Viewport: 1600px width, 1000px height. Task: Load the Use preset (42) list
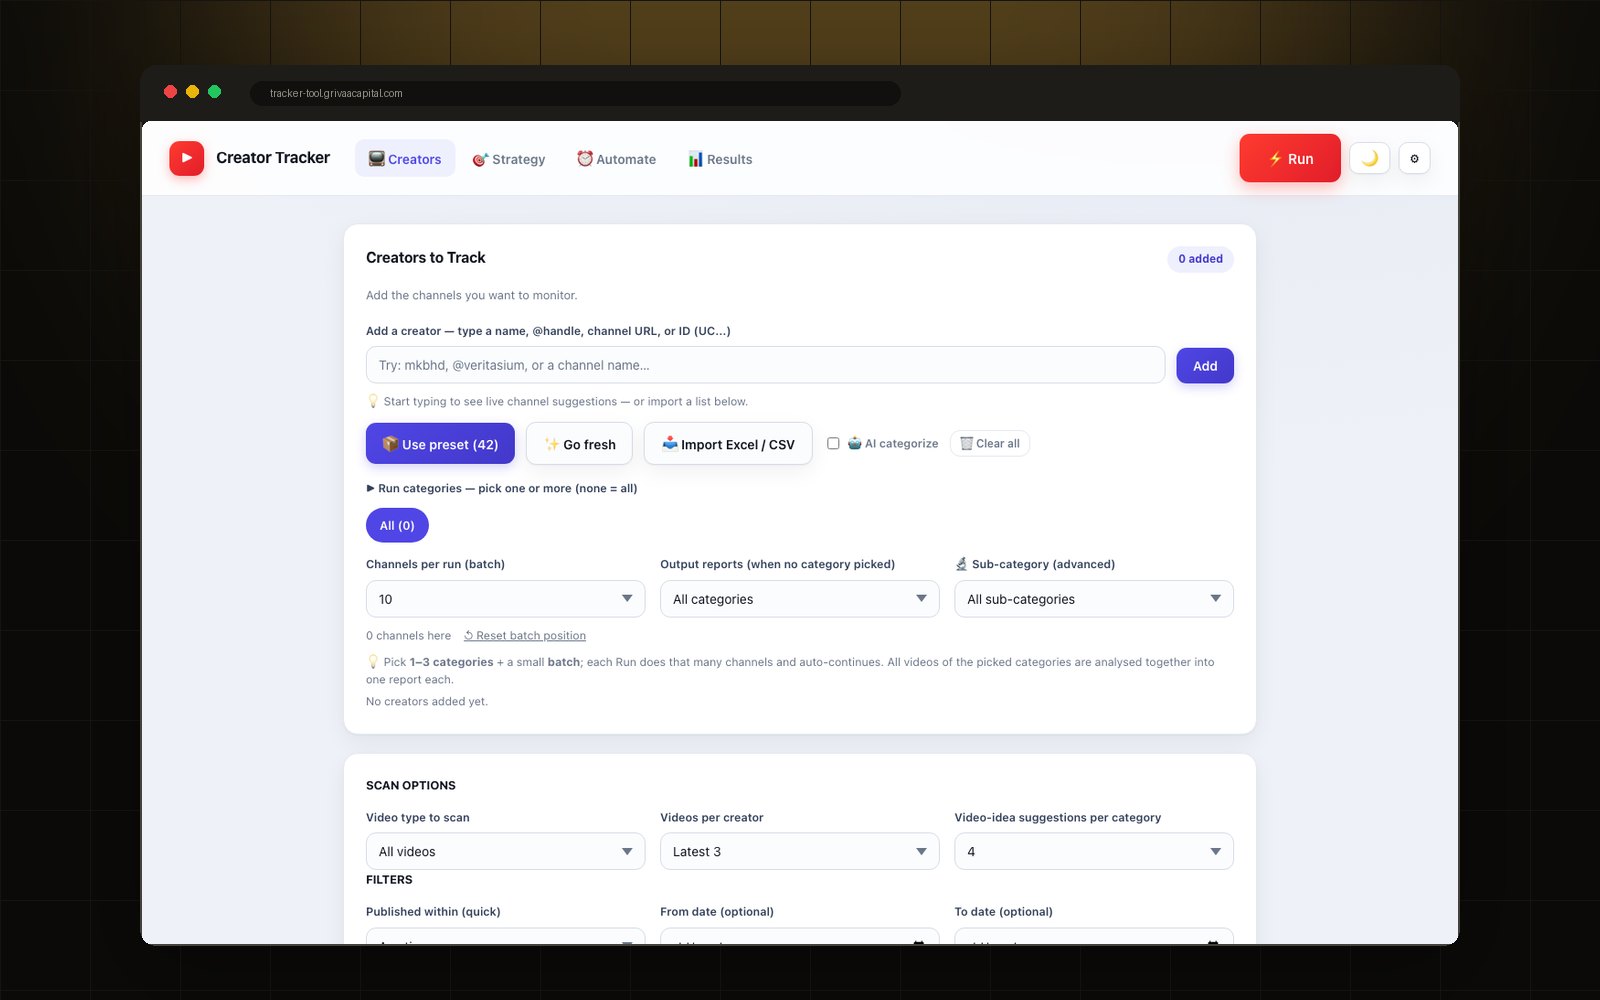coord(440,444)
